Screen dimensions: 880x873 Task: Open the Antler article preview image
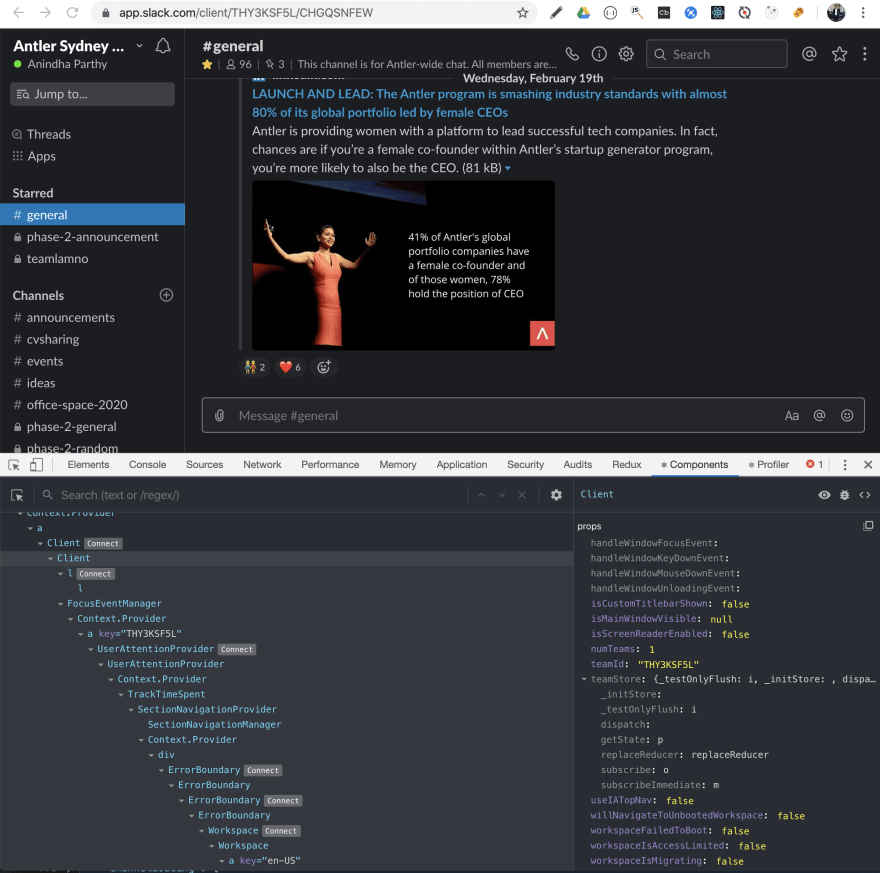404,265
